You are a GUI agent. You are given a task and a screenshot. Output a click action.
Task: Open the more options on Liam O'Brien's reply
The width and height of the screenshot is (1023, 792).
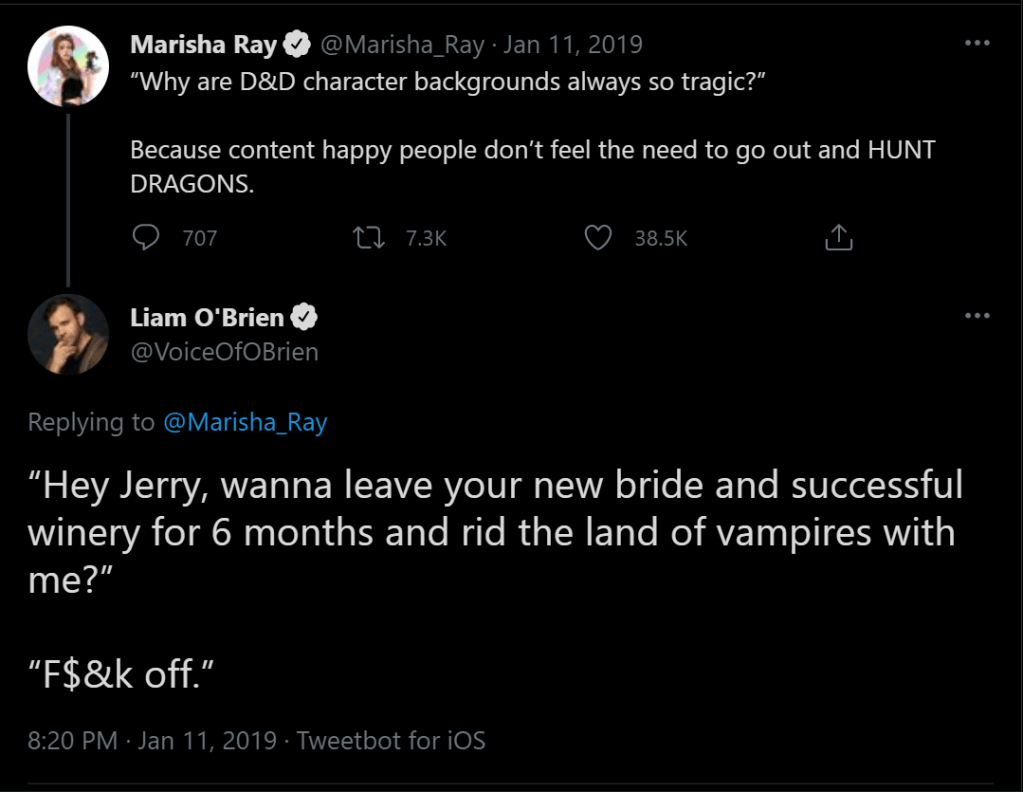(x=977, y=316)
